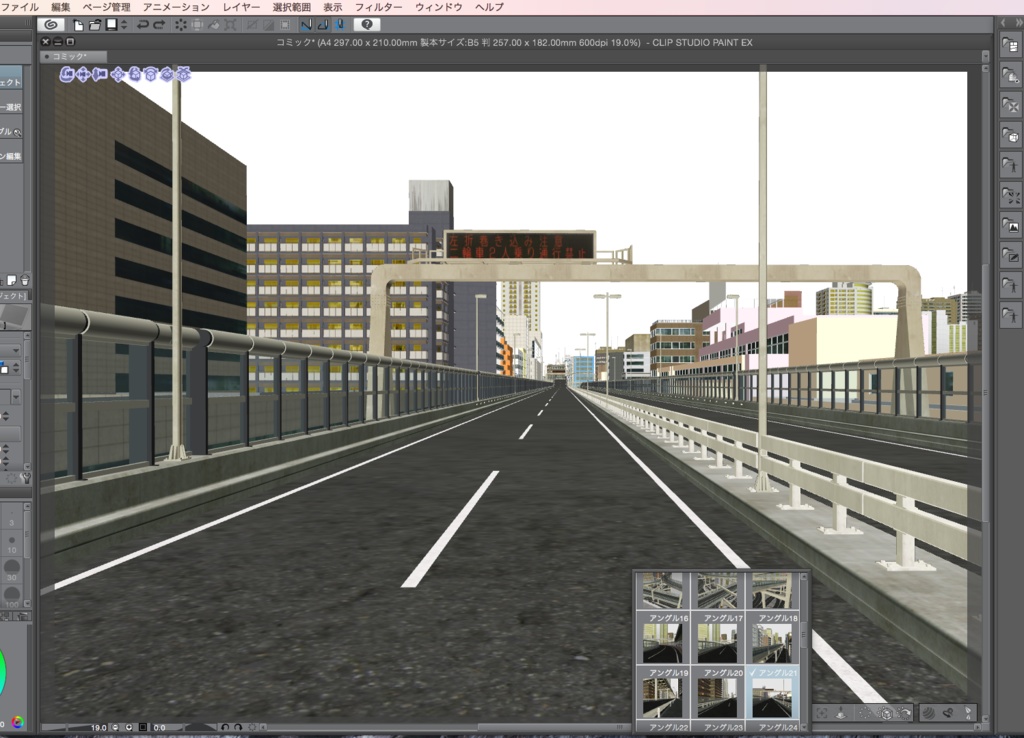Click the zoom out minus button in the status bar
1024x738 pixels.
[114, 727]
